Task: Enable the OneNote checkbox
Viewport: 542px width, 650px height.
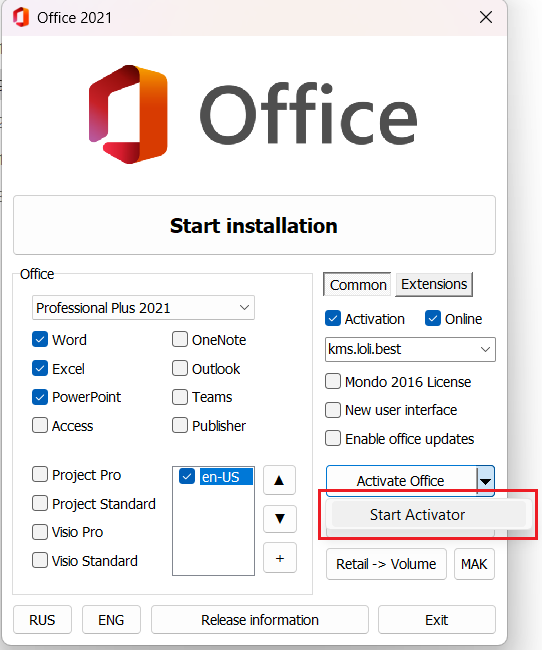Action: 180,339
